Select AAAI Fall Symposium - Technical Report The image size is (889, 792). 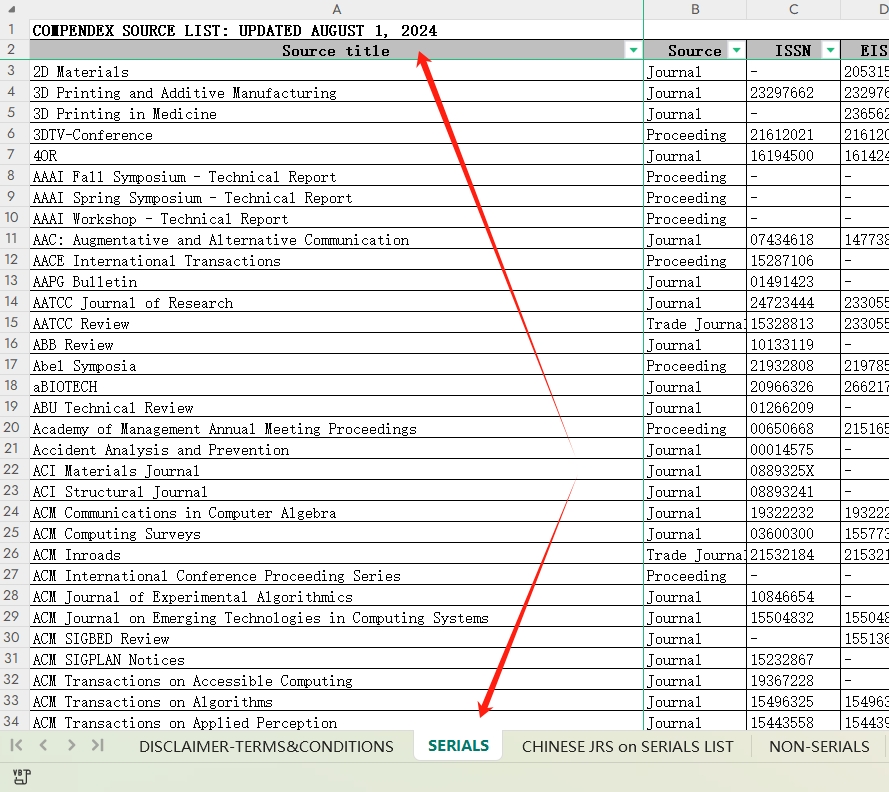click(336, 176)
